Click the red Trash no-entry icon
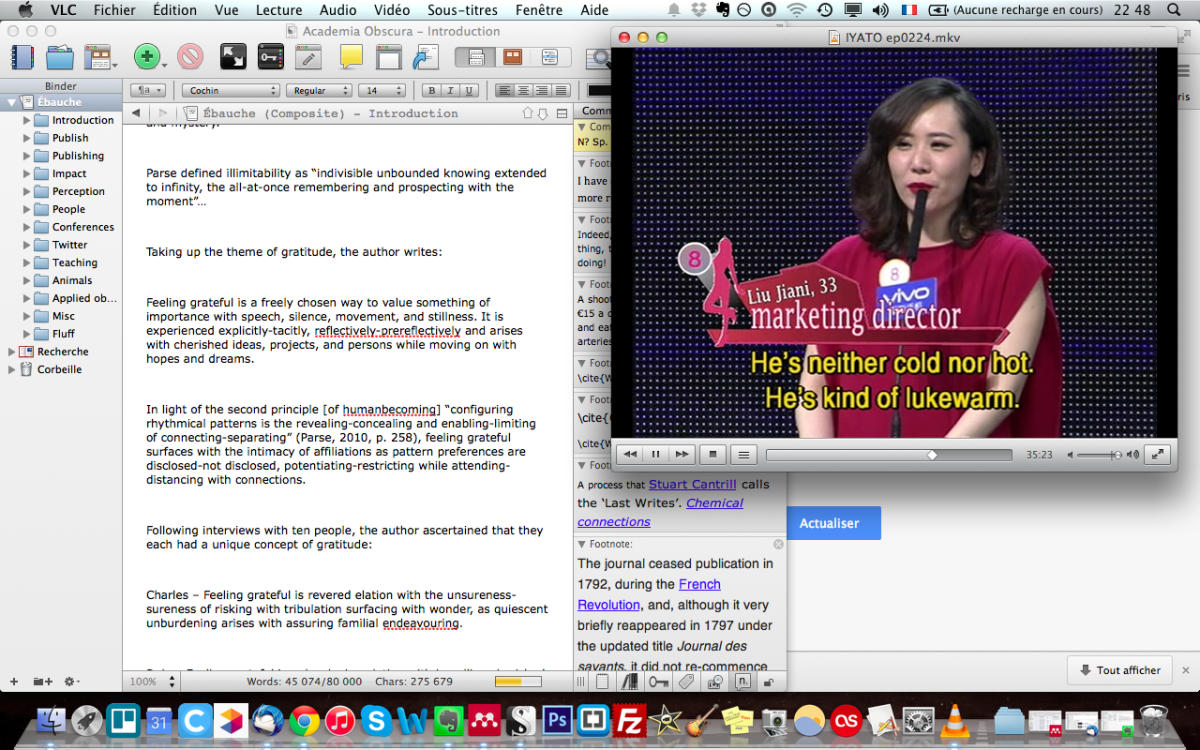1200x750 pixels. pyautogui.click(x=190, y=57)
